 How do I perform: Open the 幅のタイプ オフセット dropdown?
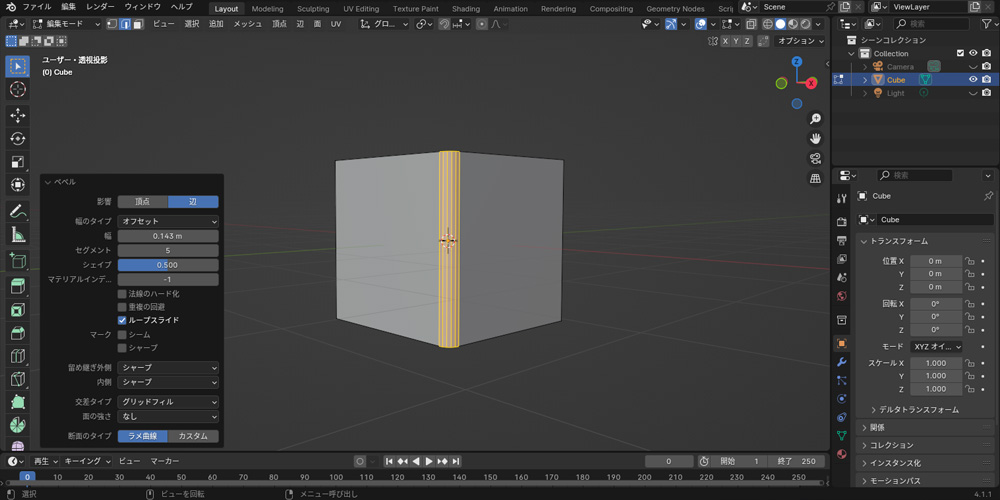tap(168, 221)
